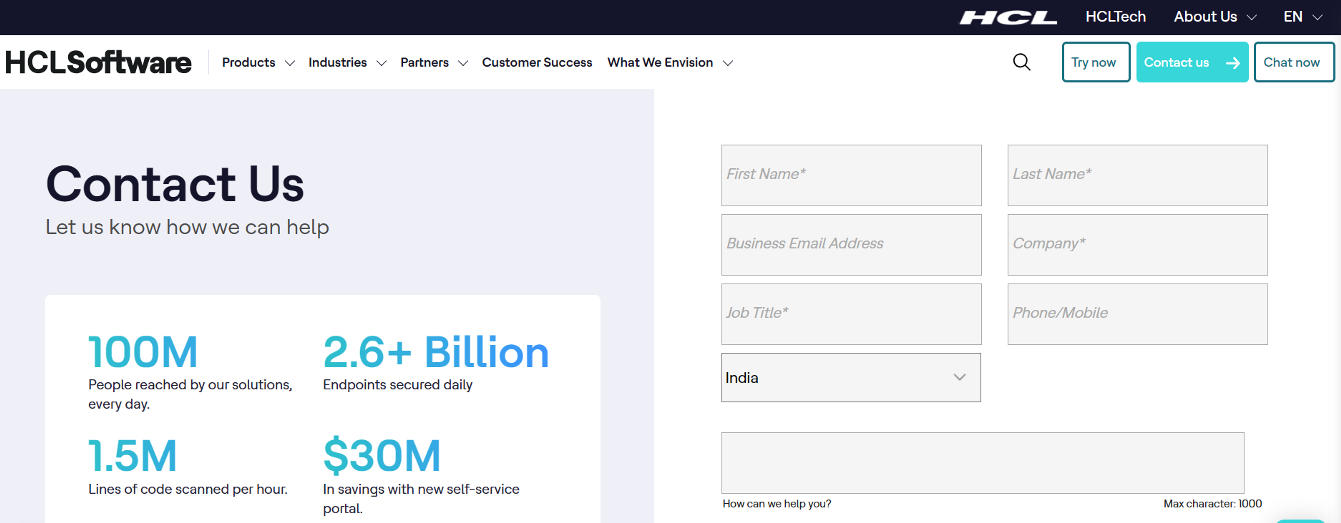Click the HCLTech link
1341x523 pixels.
1115,17
